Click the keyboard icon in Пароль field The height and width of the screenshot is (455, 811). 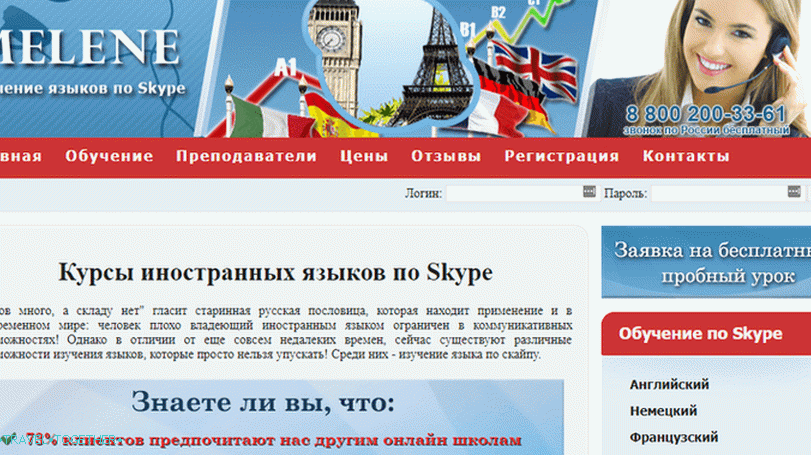pyautogui.click(x=794, y=192)
